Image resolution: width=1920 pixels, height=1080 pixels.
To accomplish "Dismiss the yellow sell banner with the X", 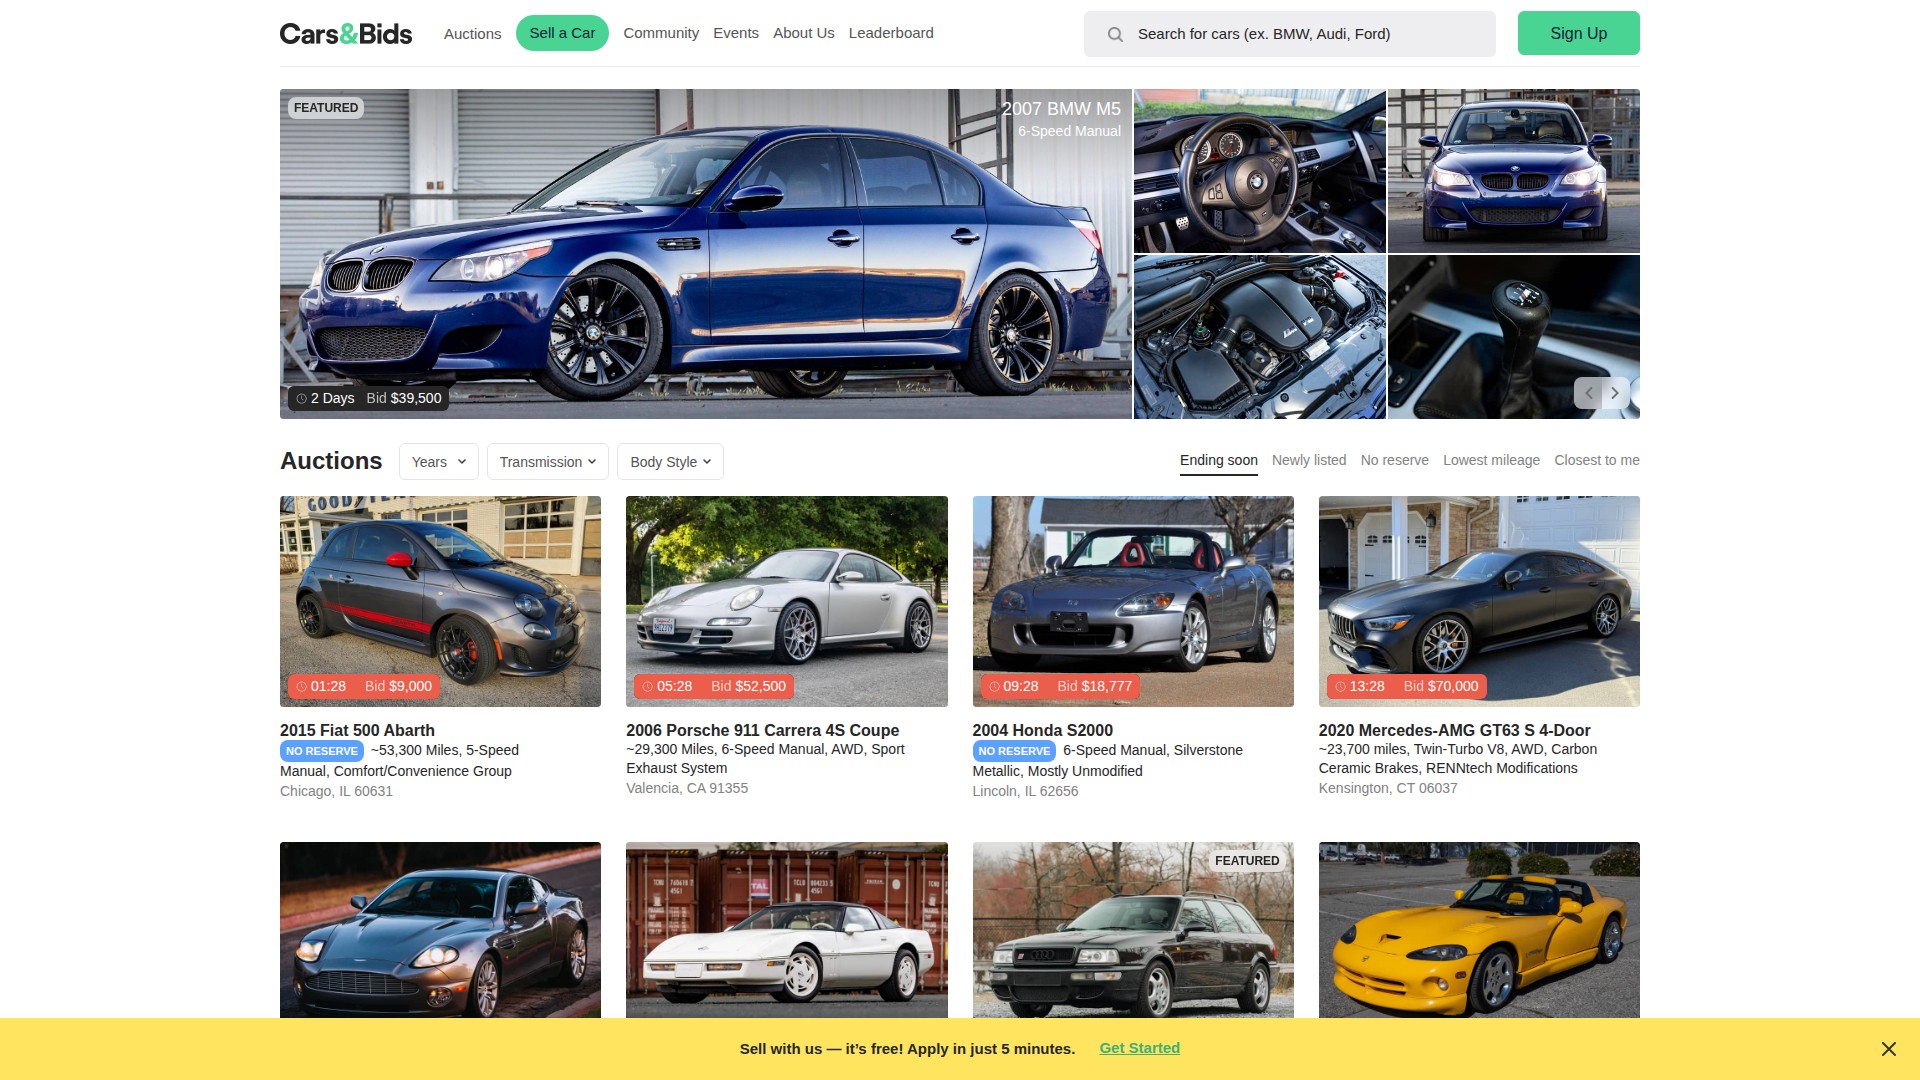I will (1888, 1049).
